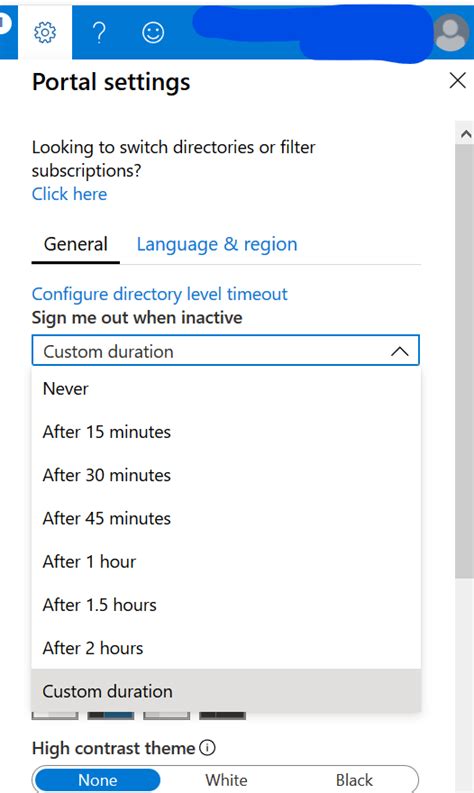Open the settings gear icon
Viewport: 474px width, 793px height.
click(45, 33)
